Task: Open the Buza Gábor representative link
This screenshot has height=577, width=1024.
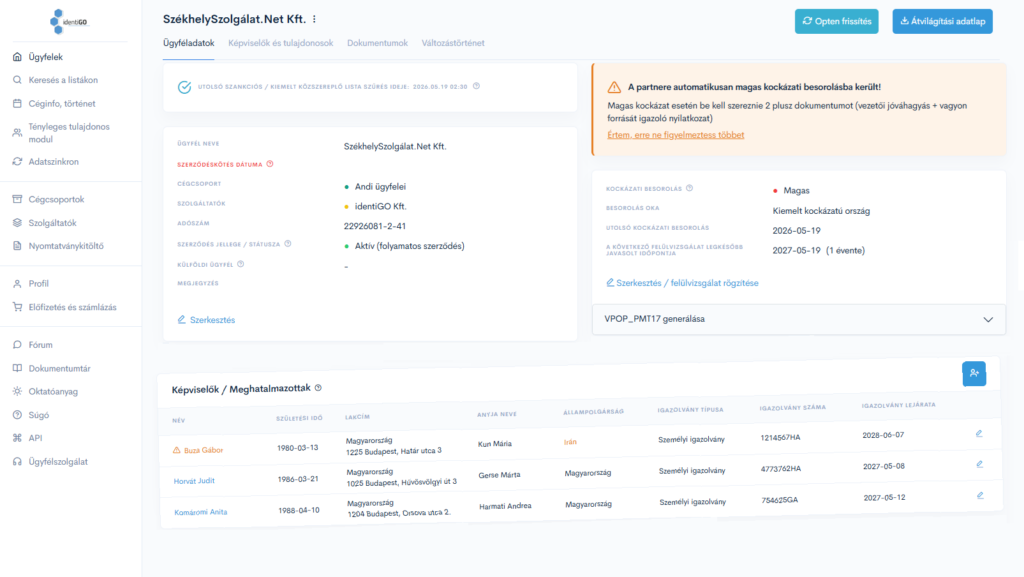Action: [203, 450]
